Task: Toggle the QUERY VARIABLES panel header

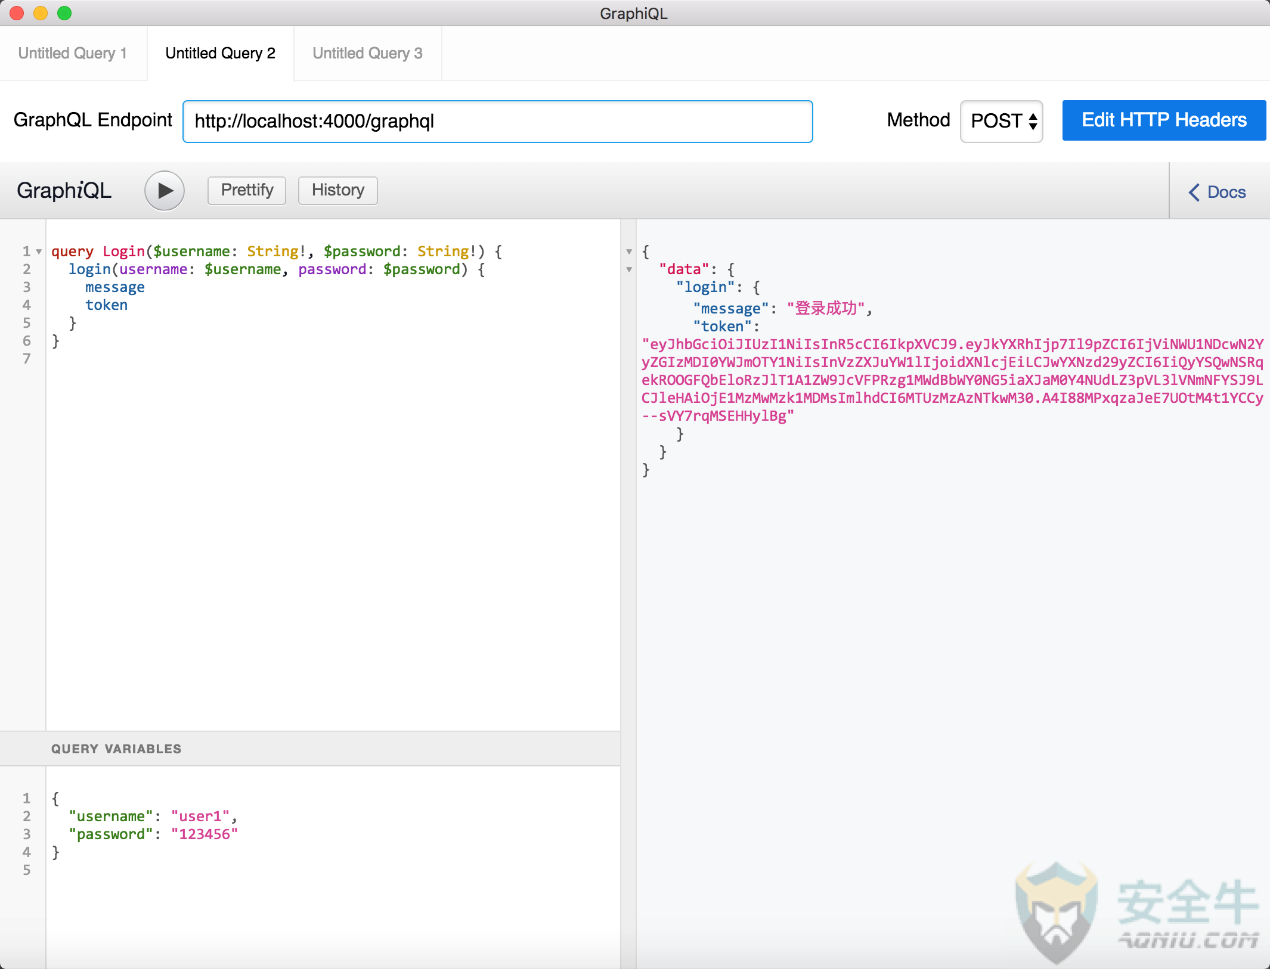Action: pyautogui.click(x=310, y=749)
